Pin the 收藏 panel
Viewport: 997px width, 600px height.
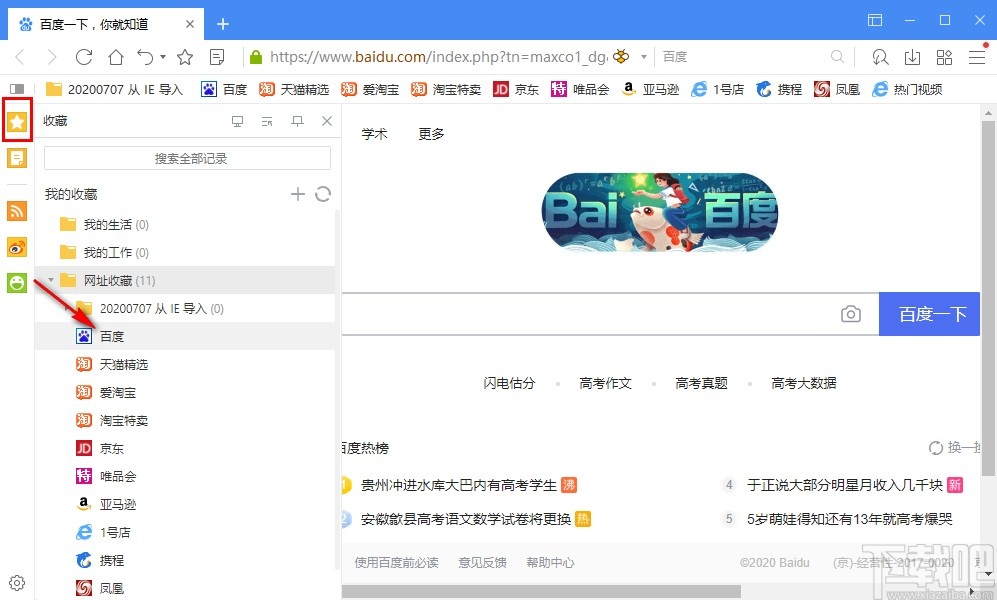point(297,121)
